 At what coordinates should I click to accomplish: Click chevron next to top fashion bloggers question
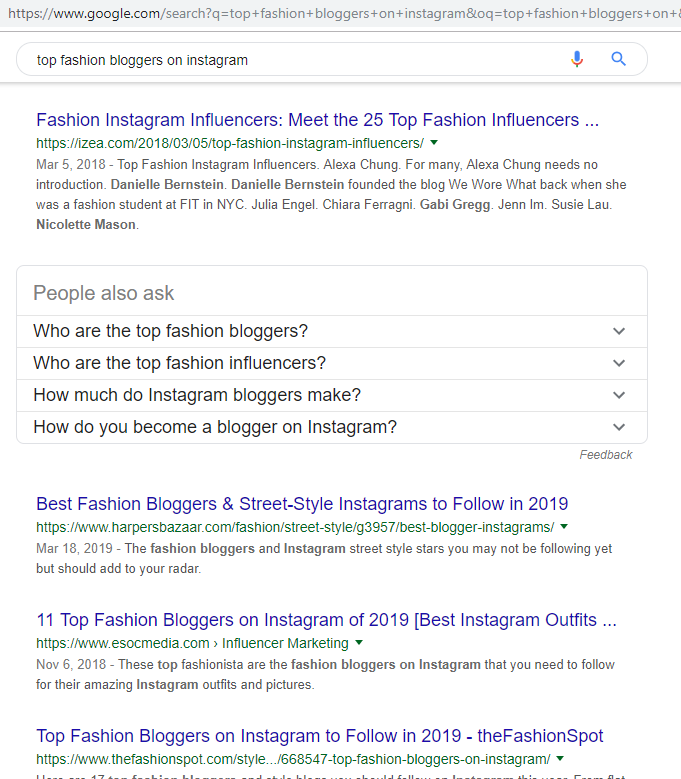[x=619, y=331]
